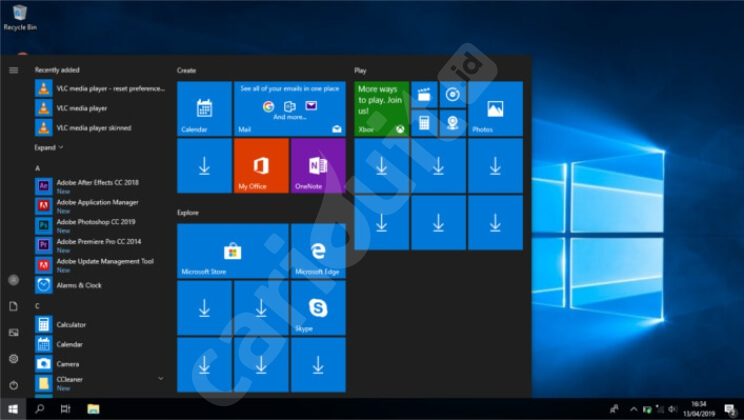Screen dimensions: 744x420
Task: Launch Adobe Premiere Pro CC 2014
Action: click(100, 245)
